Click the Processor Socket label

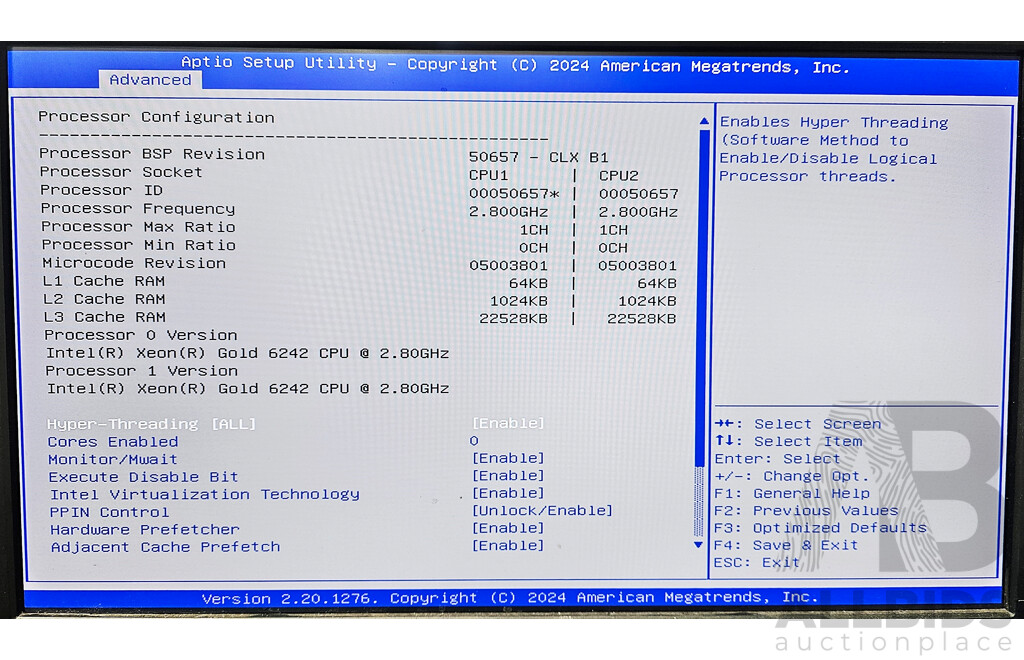tap(121, 172)
